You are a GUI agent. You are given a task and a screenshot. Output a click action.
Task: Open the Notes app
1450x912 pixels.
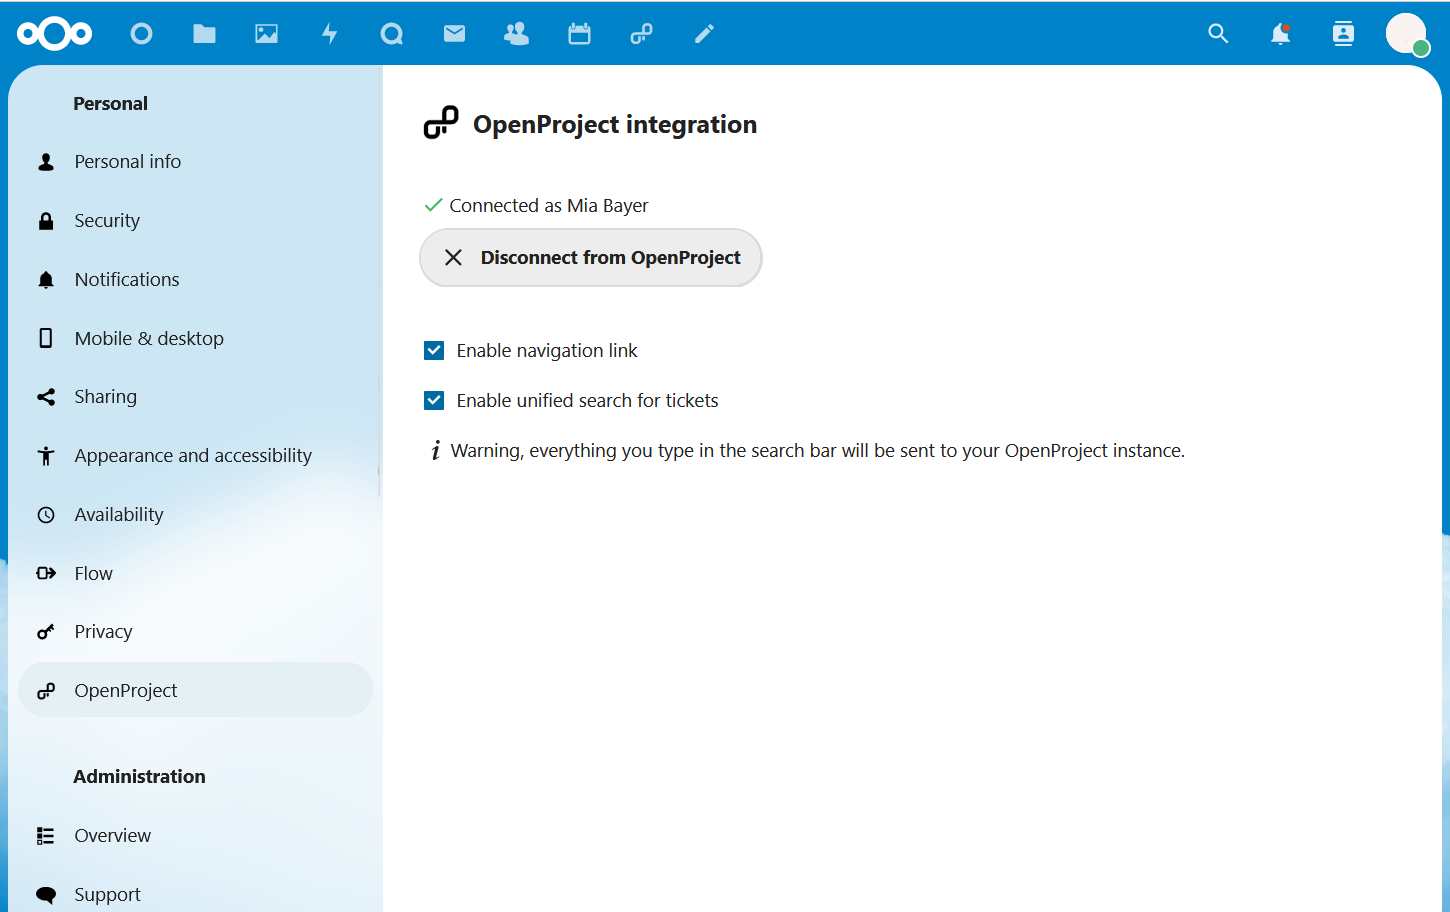click(x=704, y=33)
